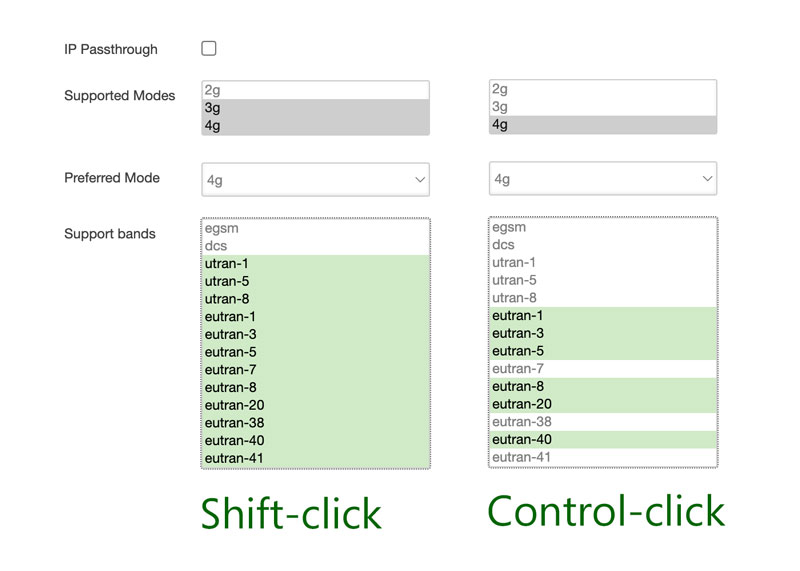The image size is (800, 571).
Task: Click the chevron arrow on left 4g dropdown
Action: coord(420,180)
